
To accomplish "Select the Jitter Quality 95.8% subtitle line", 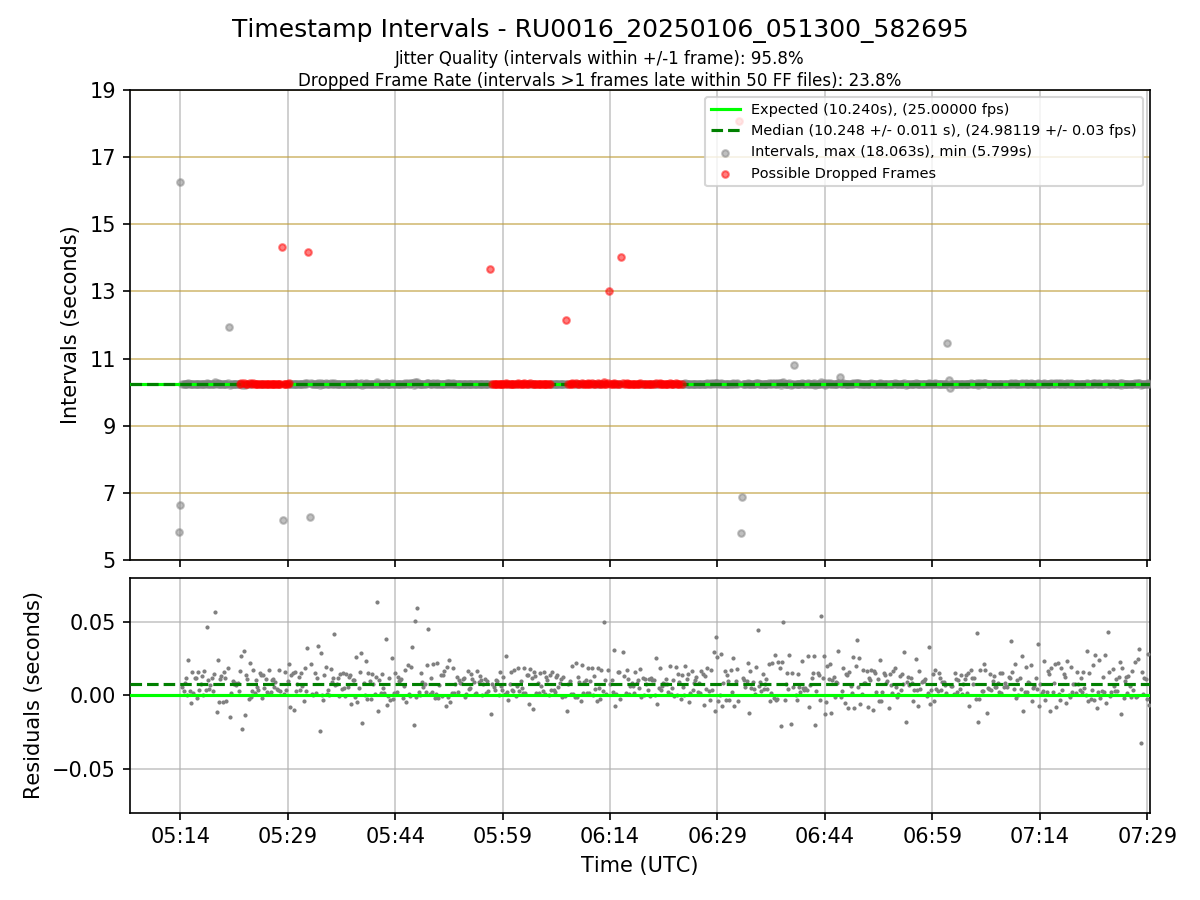I will tap(599, 58).
